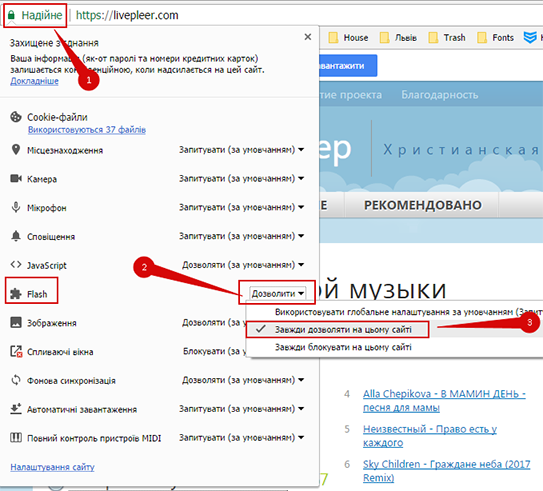Viewport: 543px width, 491px height.
Task: Expand the Камера permission dropdown
Action: pyautogui.click(x=241, y=179)
